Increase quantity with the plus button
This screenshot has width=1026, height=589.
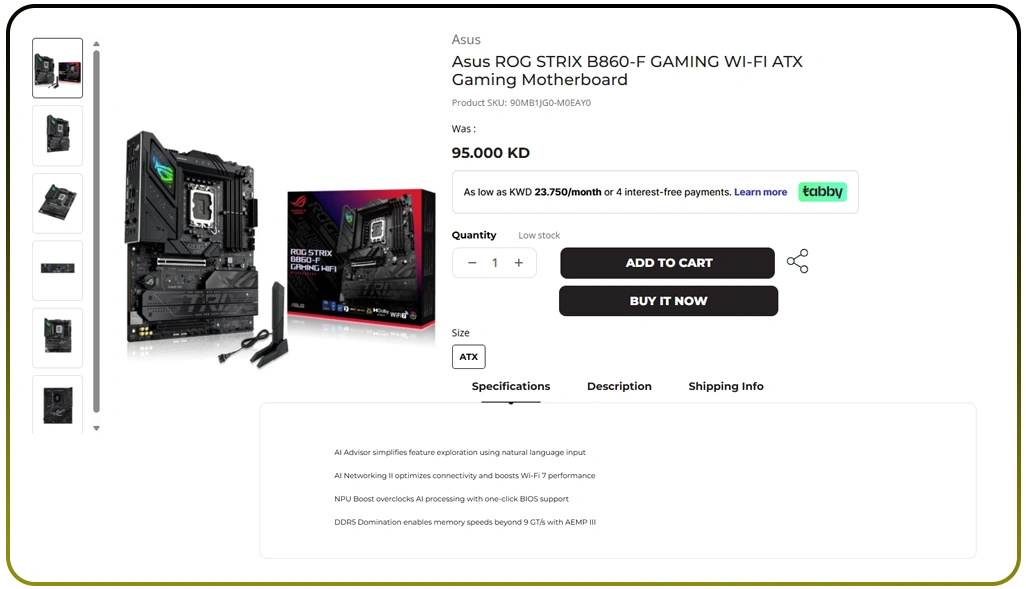coord(519,263)
